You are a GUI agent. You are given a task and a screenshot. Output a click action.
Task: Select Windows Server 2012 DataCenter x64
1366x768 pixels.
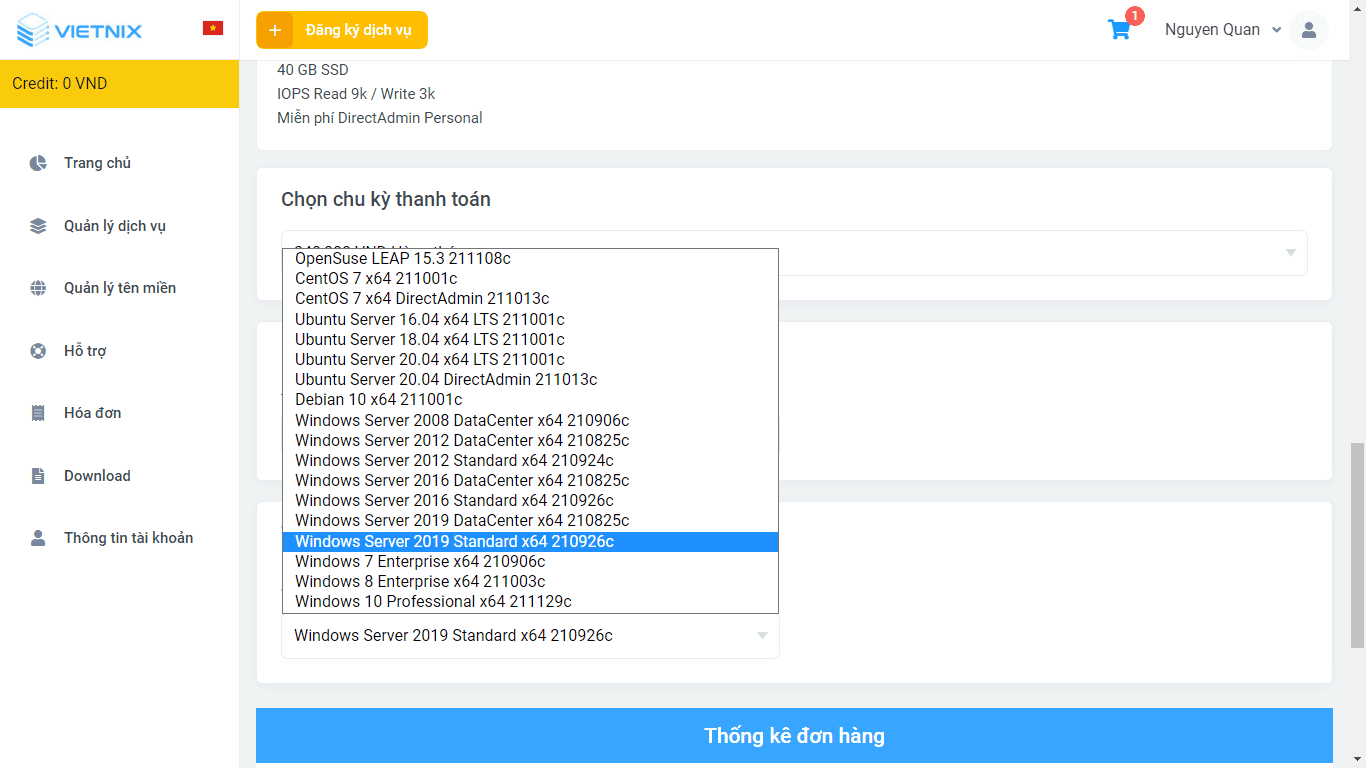click(x=530, y=440)
